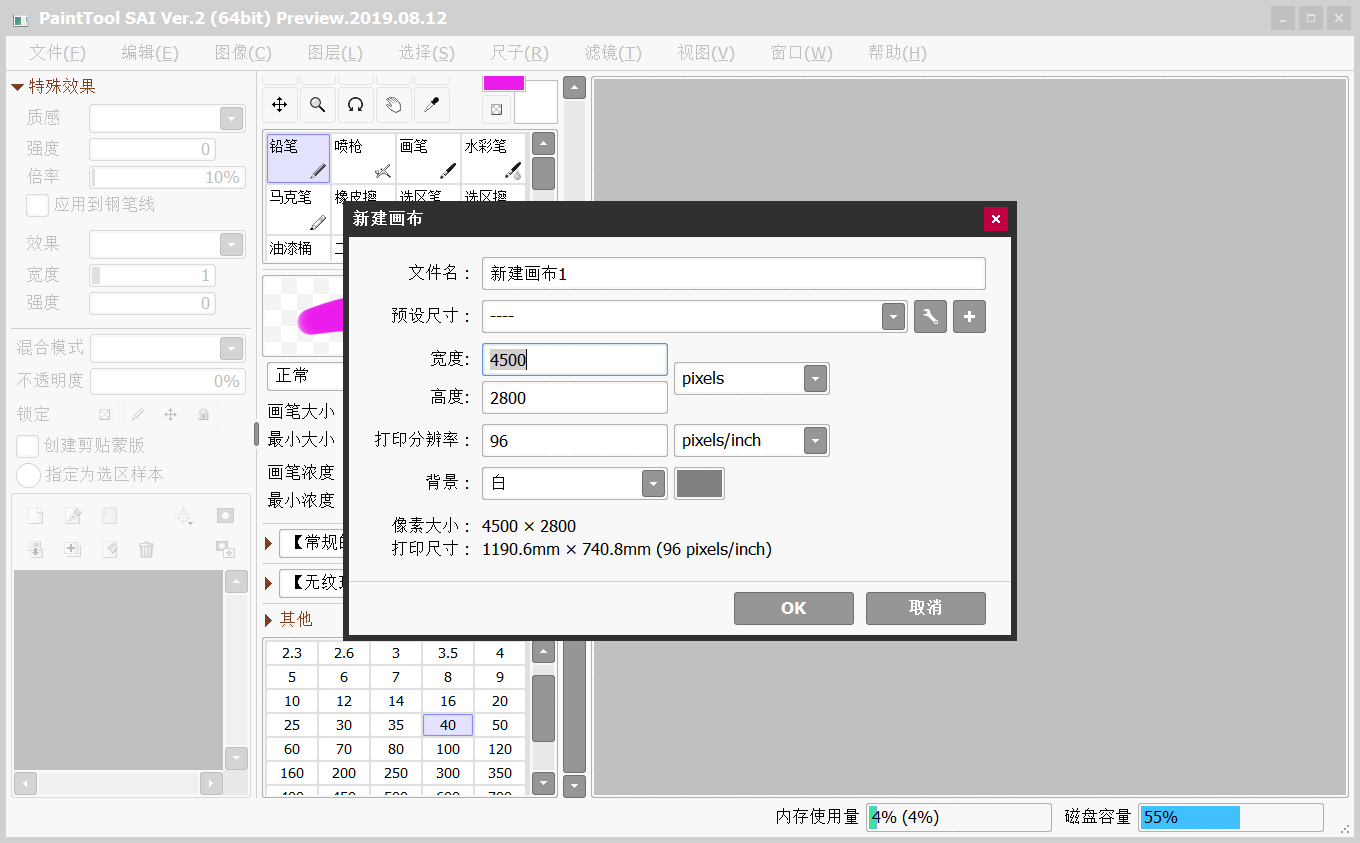Click the 宽度 width field showing 4500

(x=575, y=360)
